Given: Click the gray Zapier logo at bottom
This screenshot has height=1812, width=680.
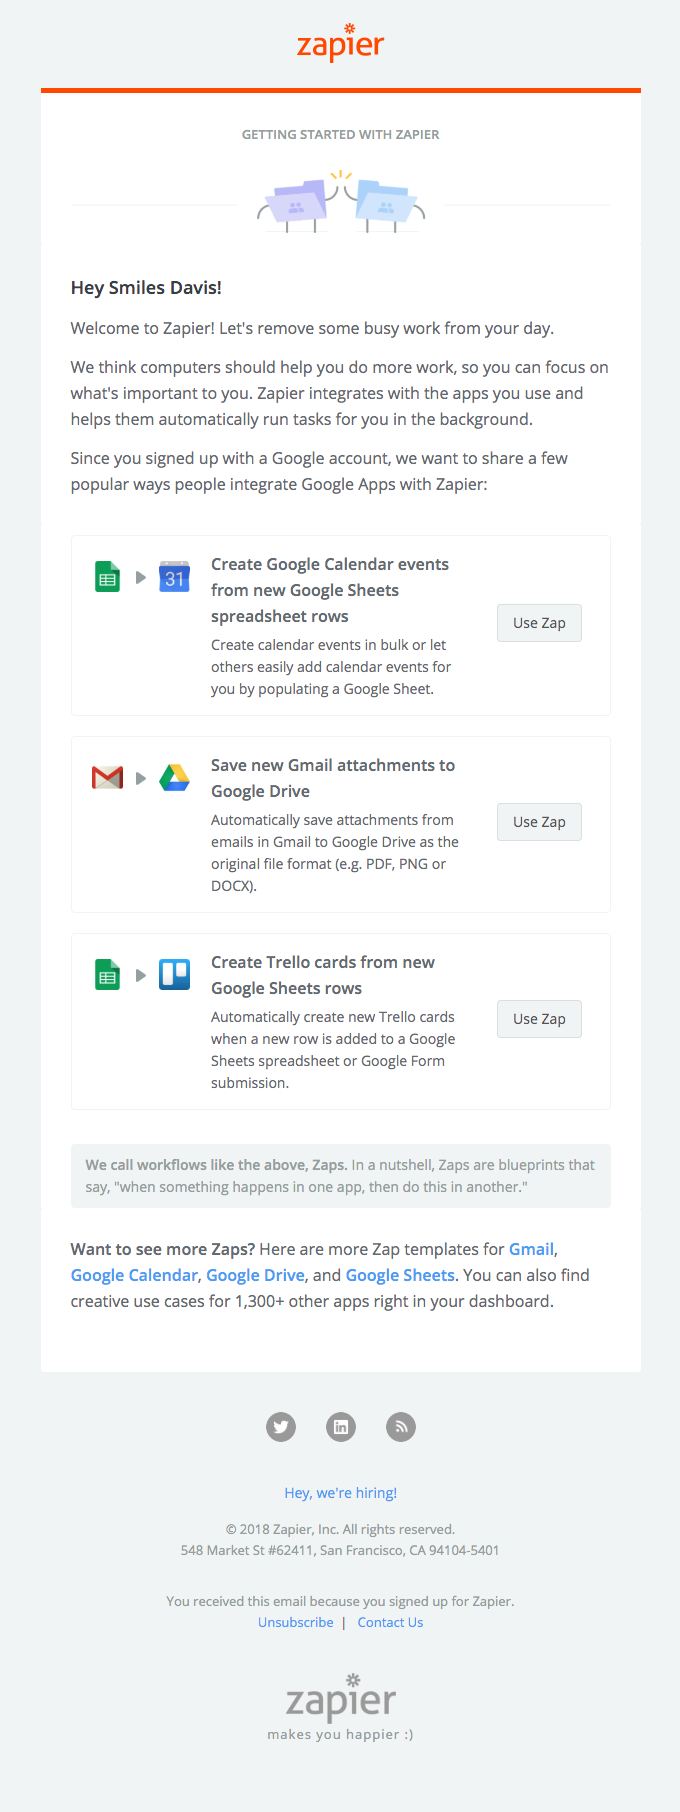Looking at the screenshot, I should pyautogui.click(x=340, y=1700).
